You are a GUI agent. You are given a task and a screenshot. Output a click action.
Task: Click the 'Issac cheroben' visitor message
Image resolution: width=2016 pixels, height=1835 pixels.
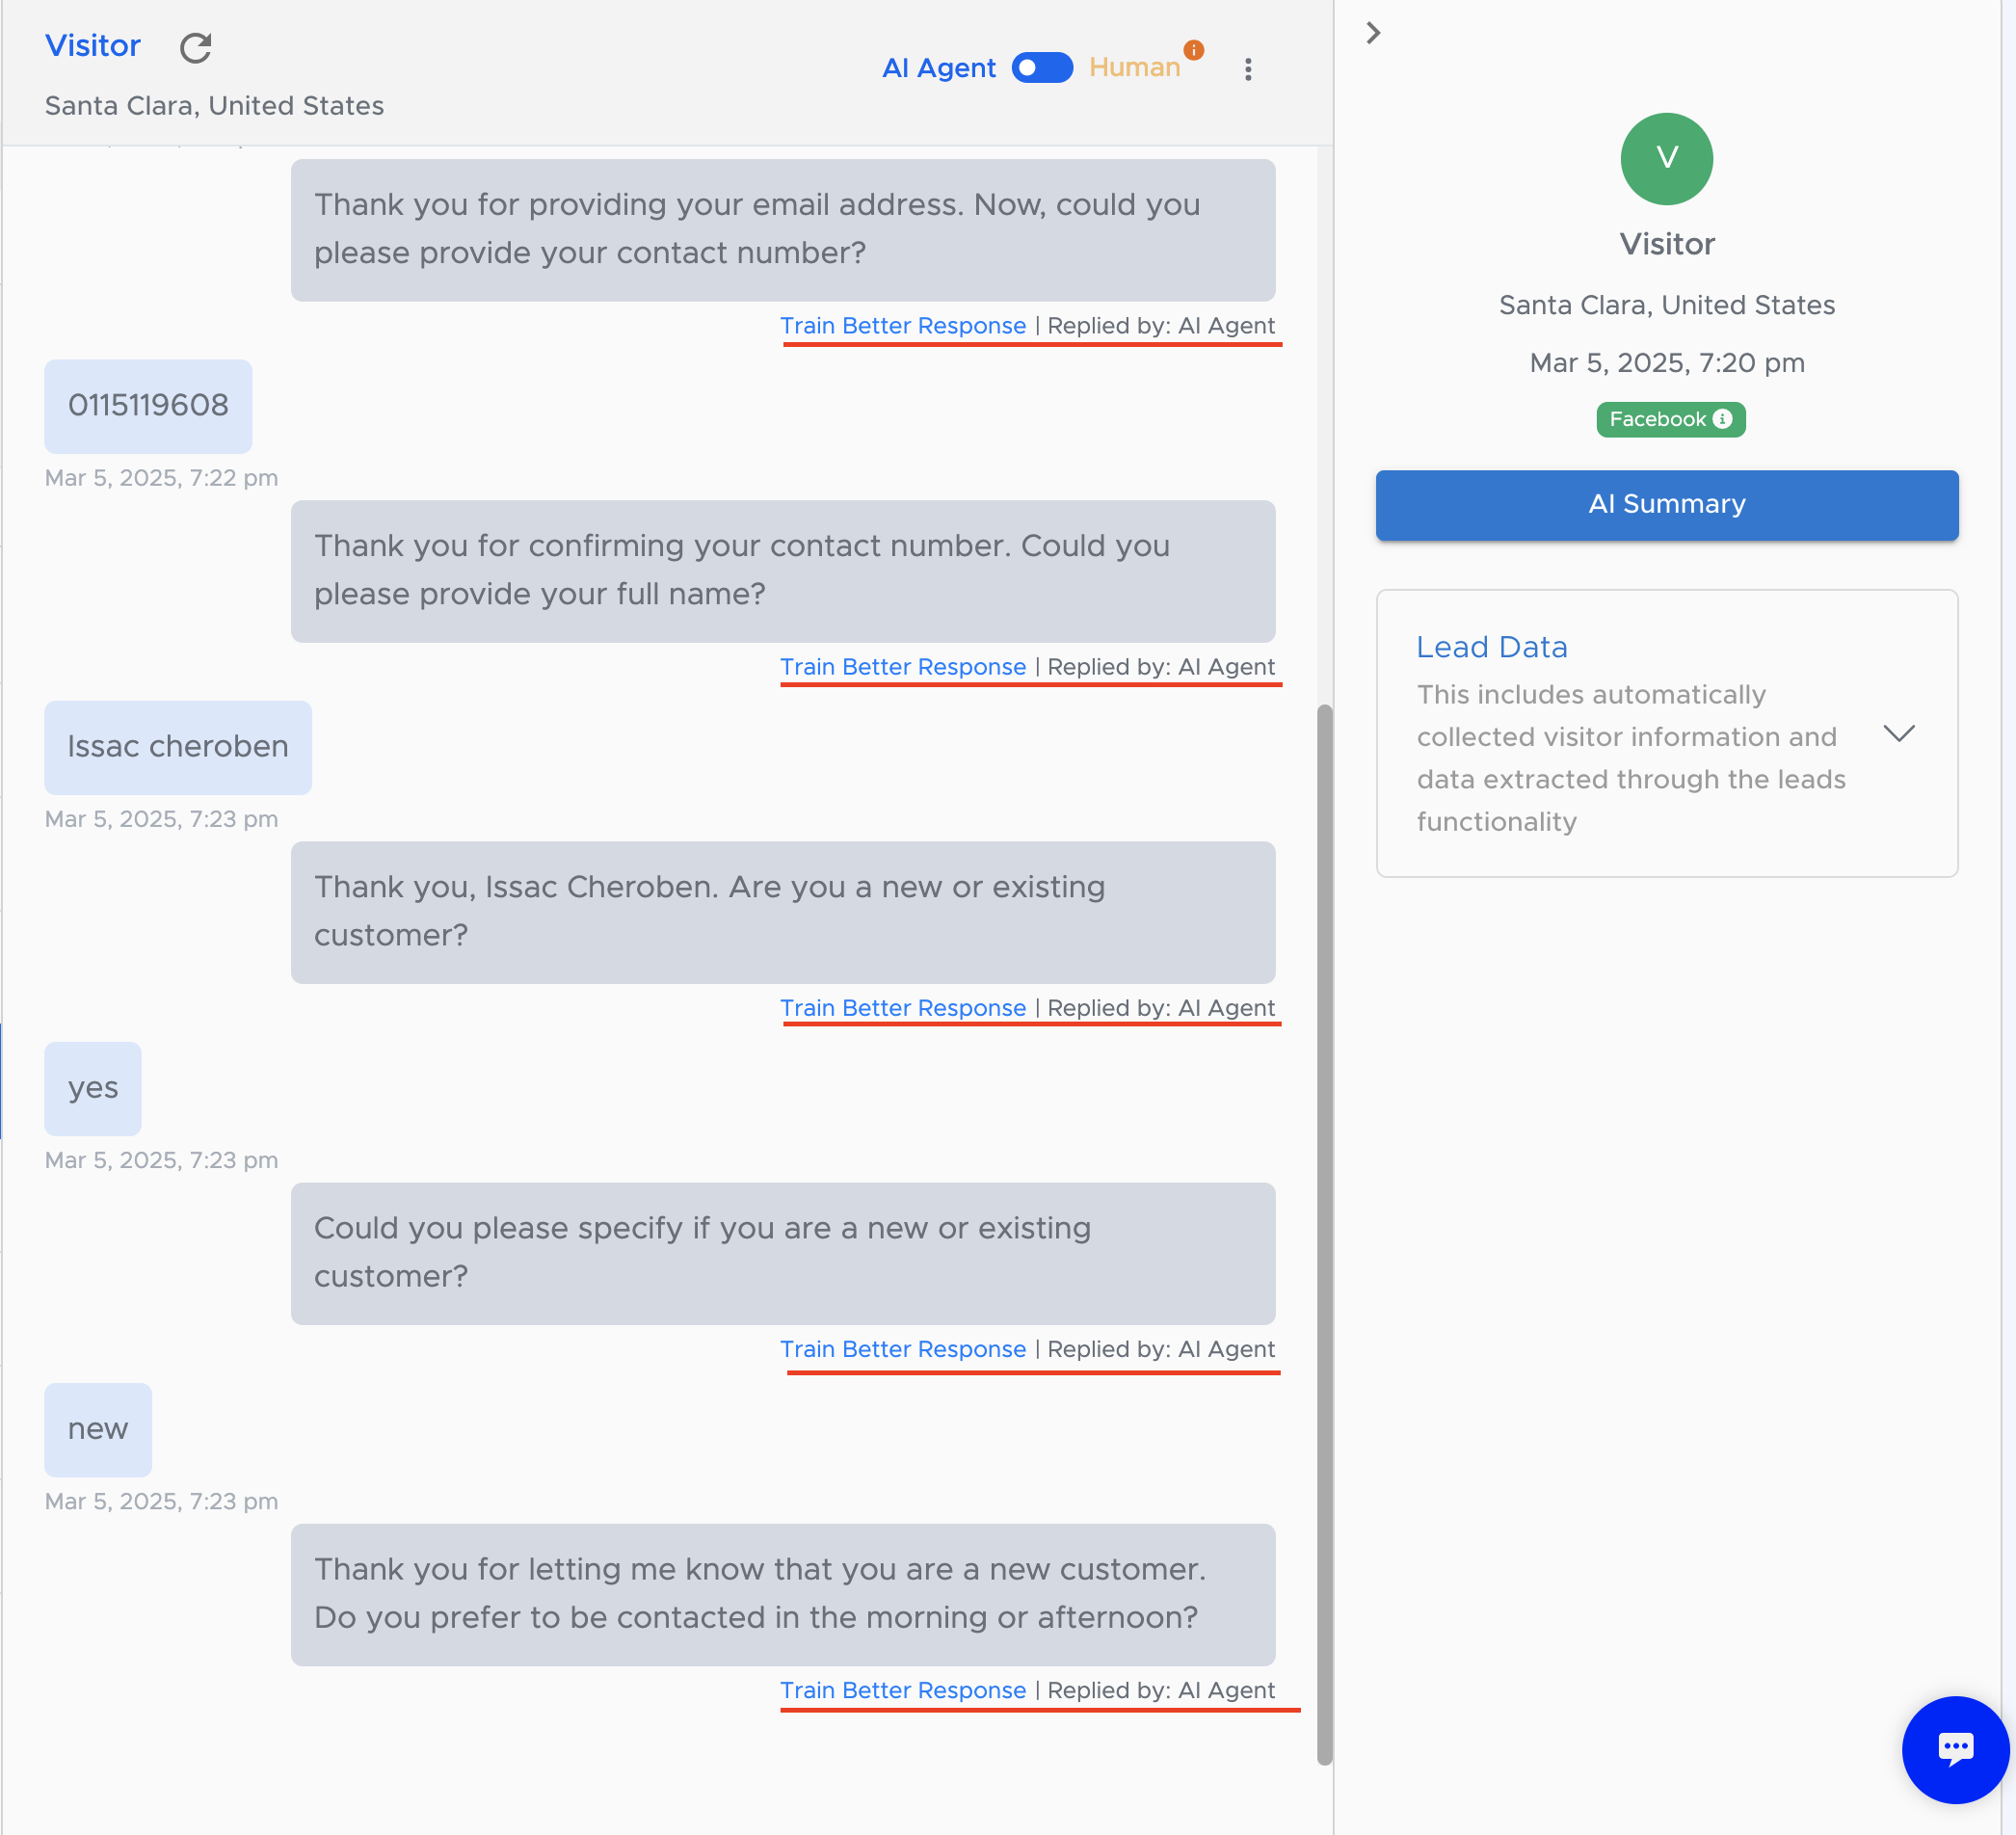click(178, 747)
